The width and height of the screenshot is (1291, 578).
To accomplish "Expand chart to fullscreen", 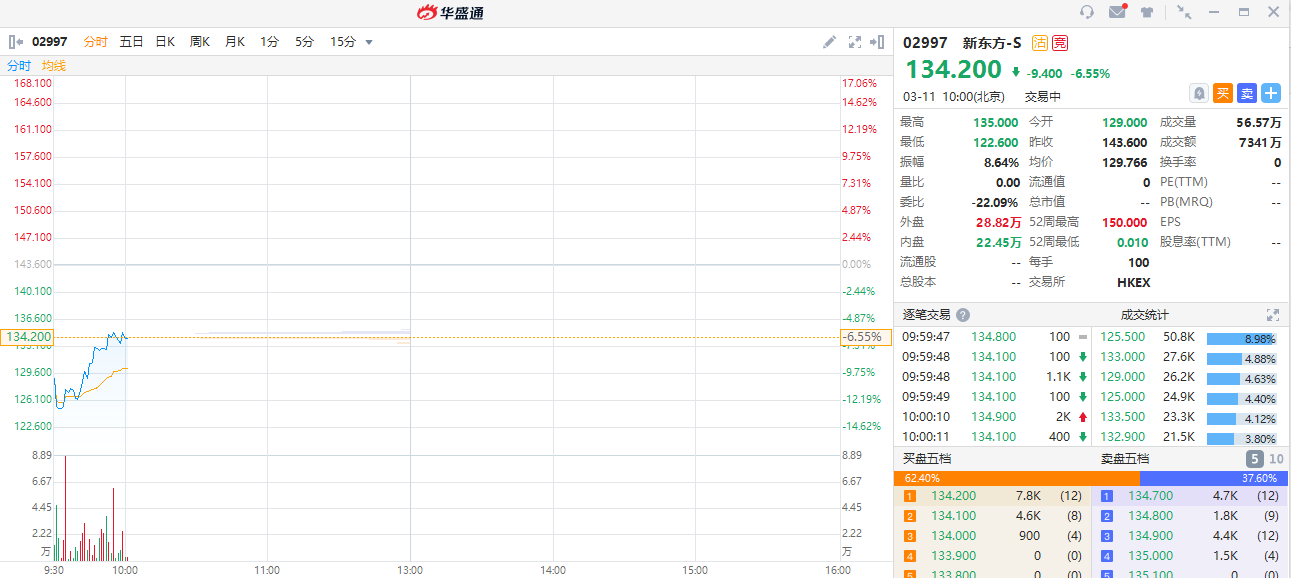I will [854, 42].
